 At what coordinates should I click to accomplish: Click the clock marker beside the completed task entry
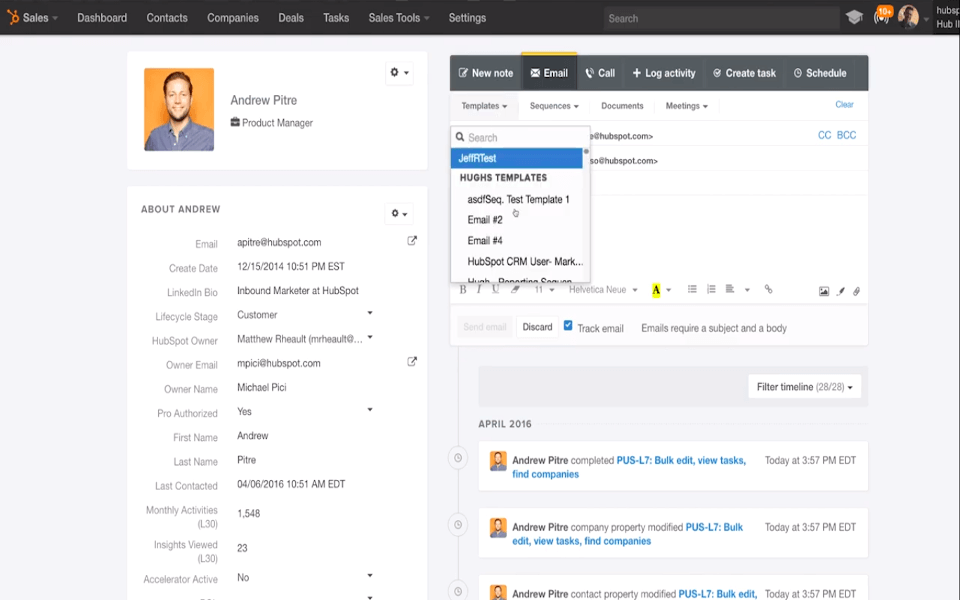point(458,458)
